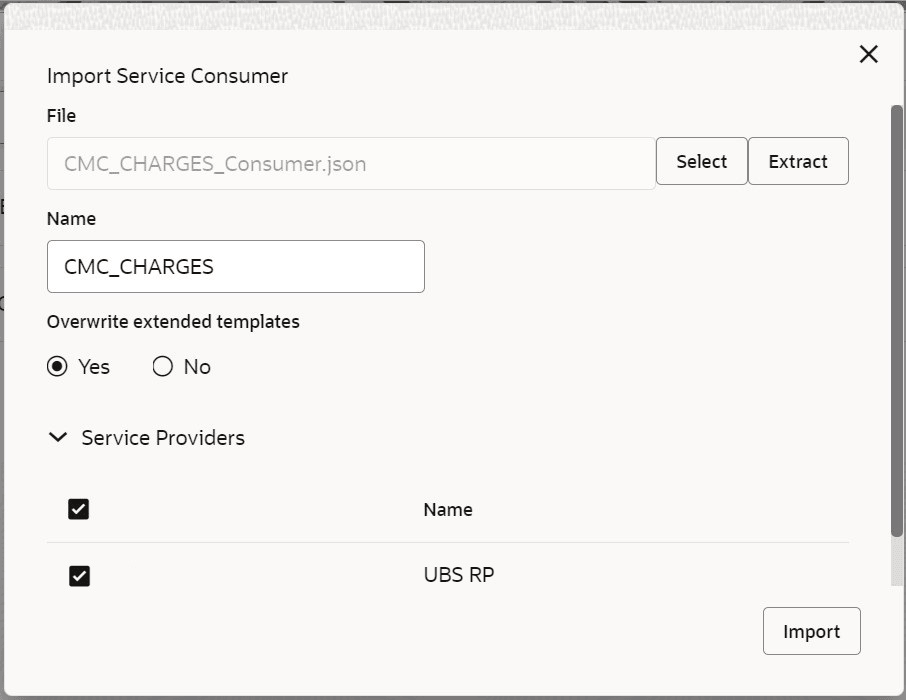Collapse the Service Providers chevron
The height and width of the screenshot is (700, 906).
tap(58, 438)
